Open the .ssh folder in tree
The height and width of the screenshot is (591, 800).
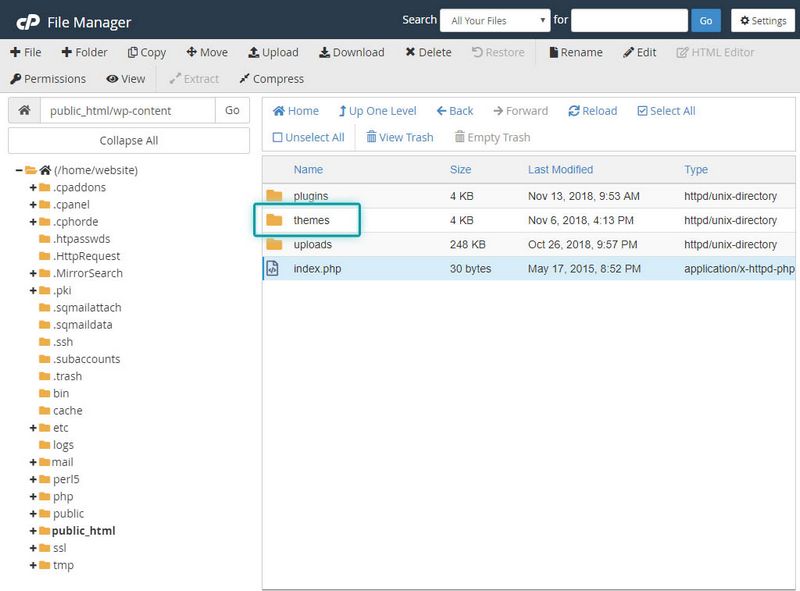56,342
